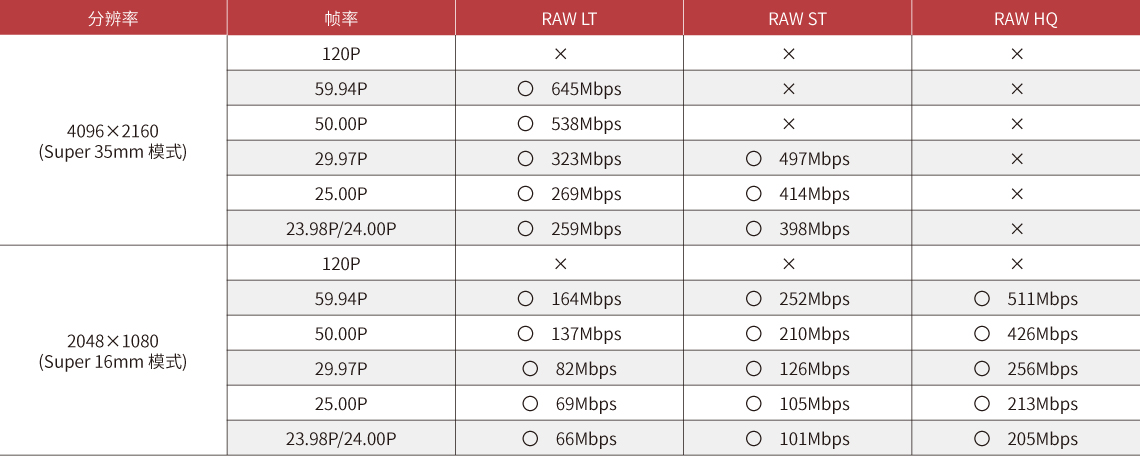Viewport: 1140px width, 458px height.
Task: Click the 426Mbps value in RAW HQ
Action: (x=1043, y=334)
